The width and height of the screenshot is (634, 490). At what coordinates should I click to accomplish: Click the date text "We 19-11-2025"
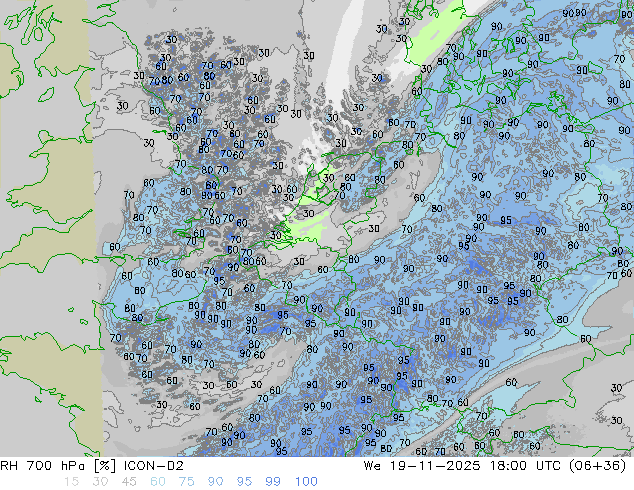[422, 466]
